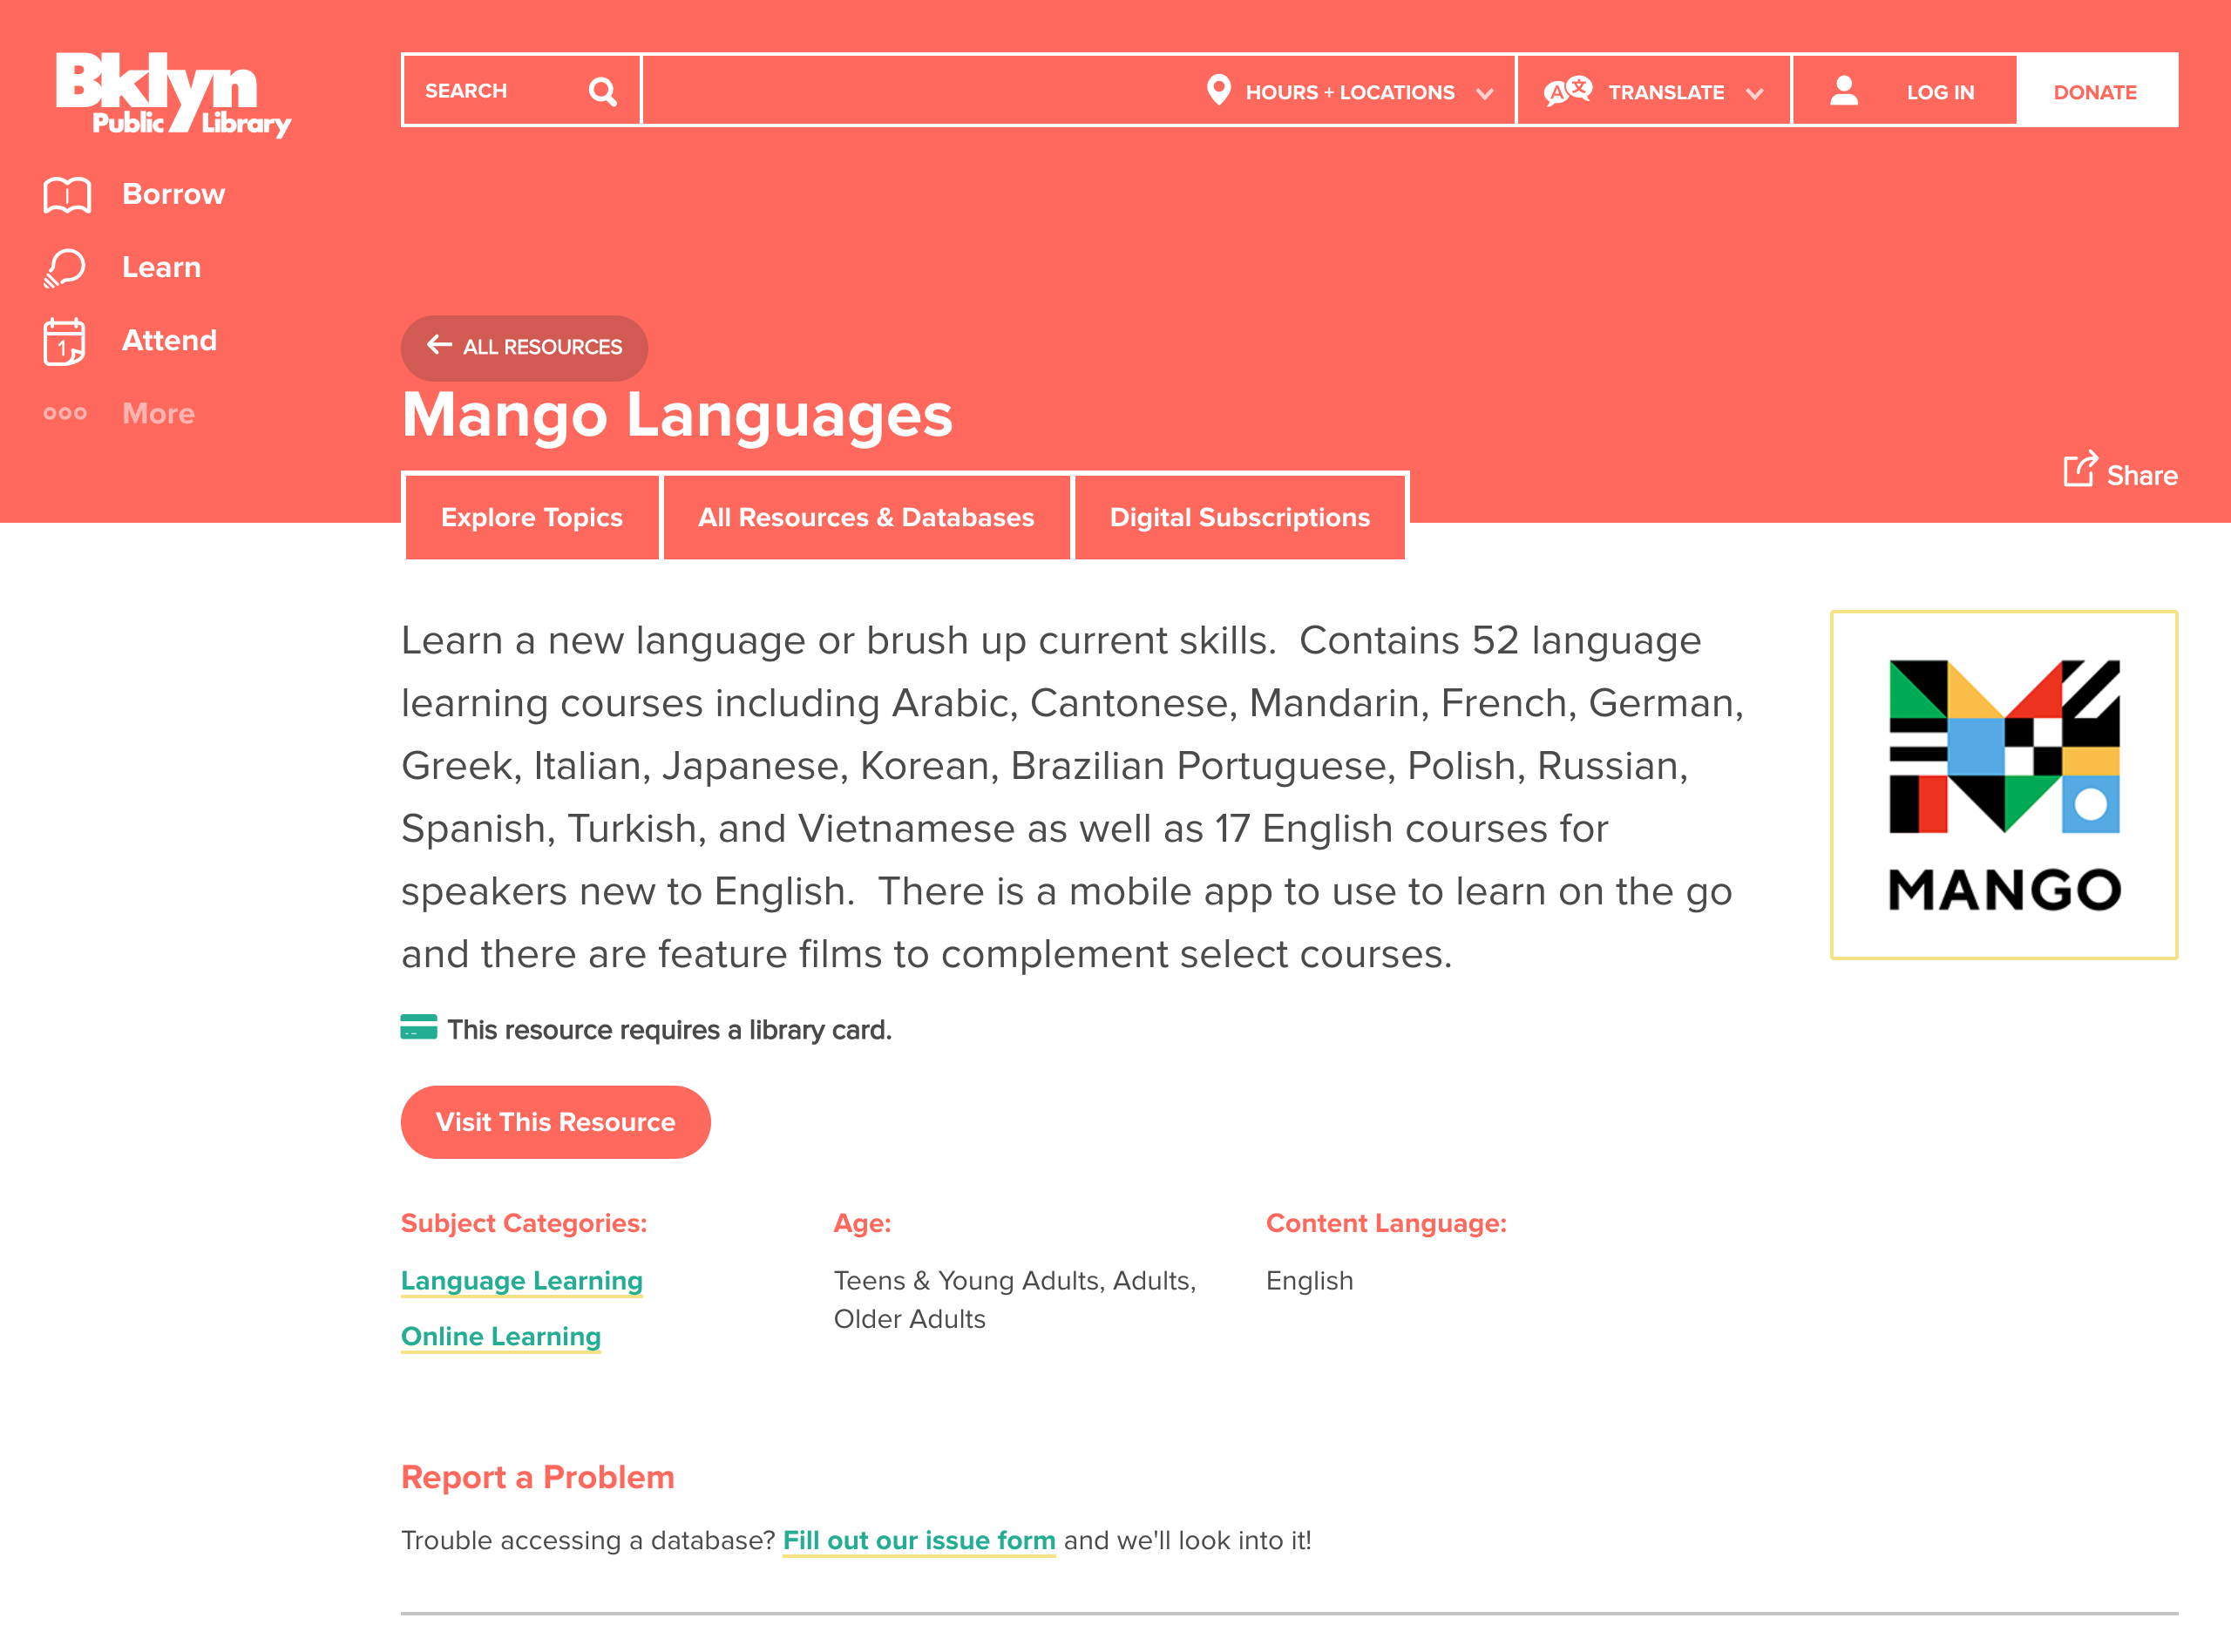Go back to All Resources

[x=525, y=348]
